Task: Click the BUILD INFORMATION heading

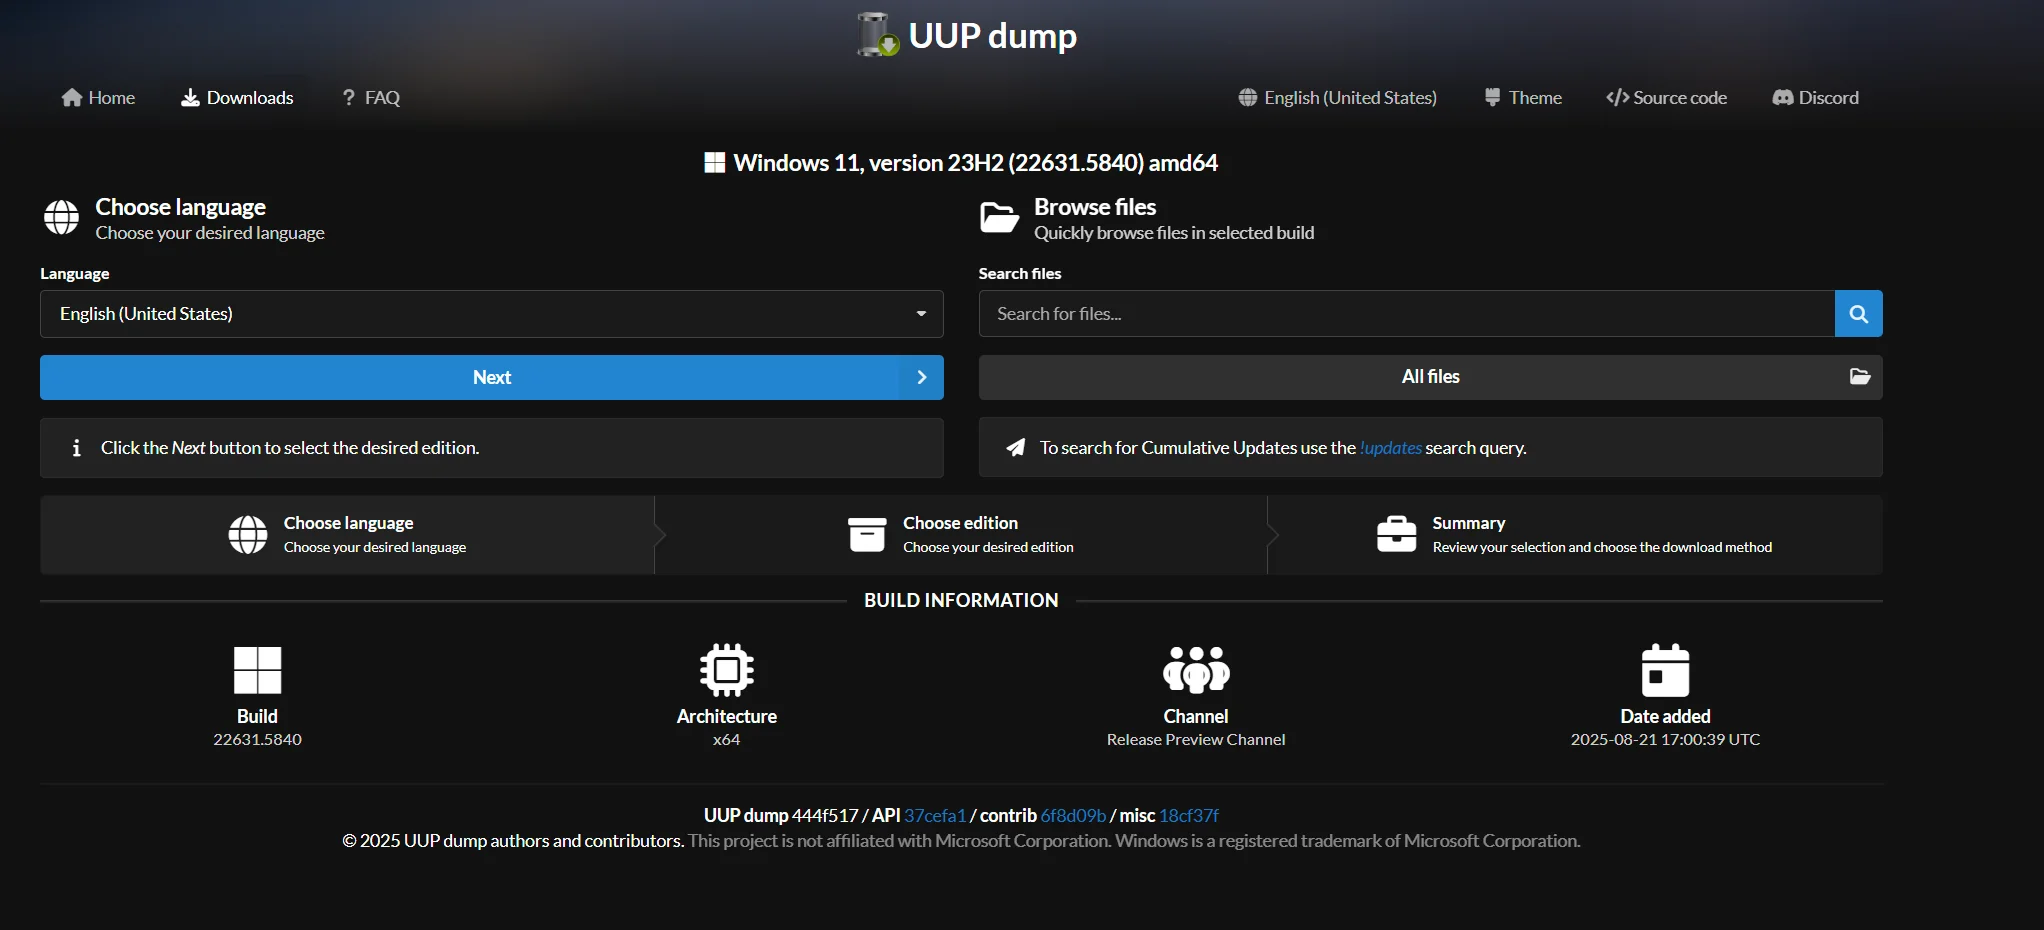Action: 961,600
